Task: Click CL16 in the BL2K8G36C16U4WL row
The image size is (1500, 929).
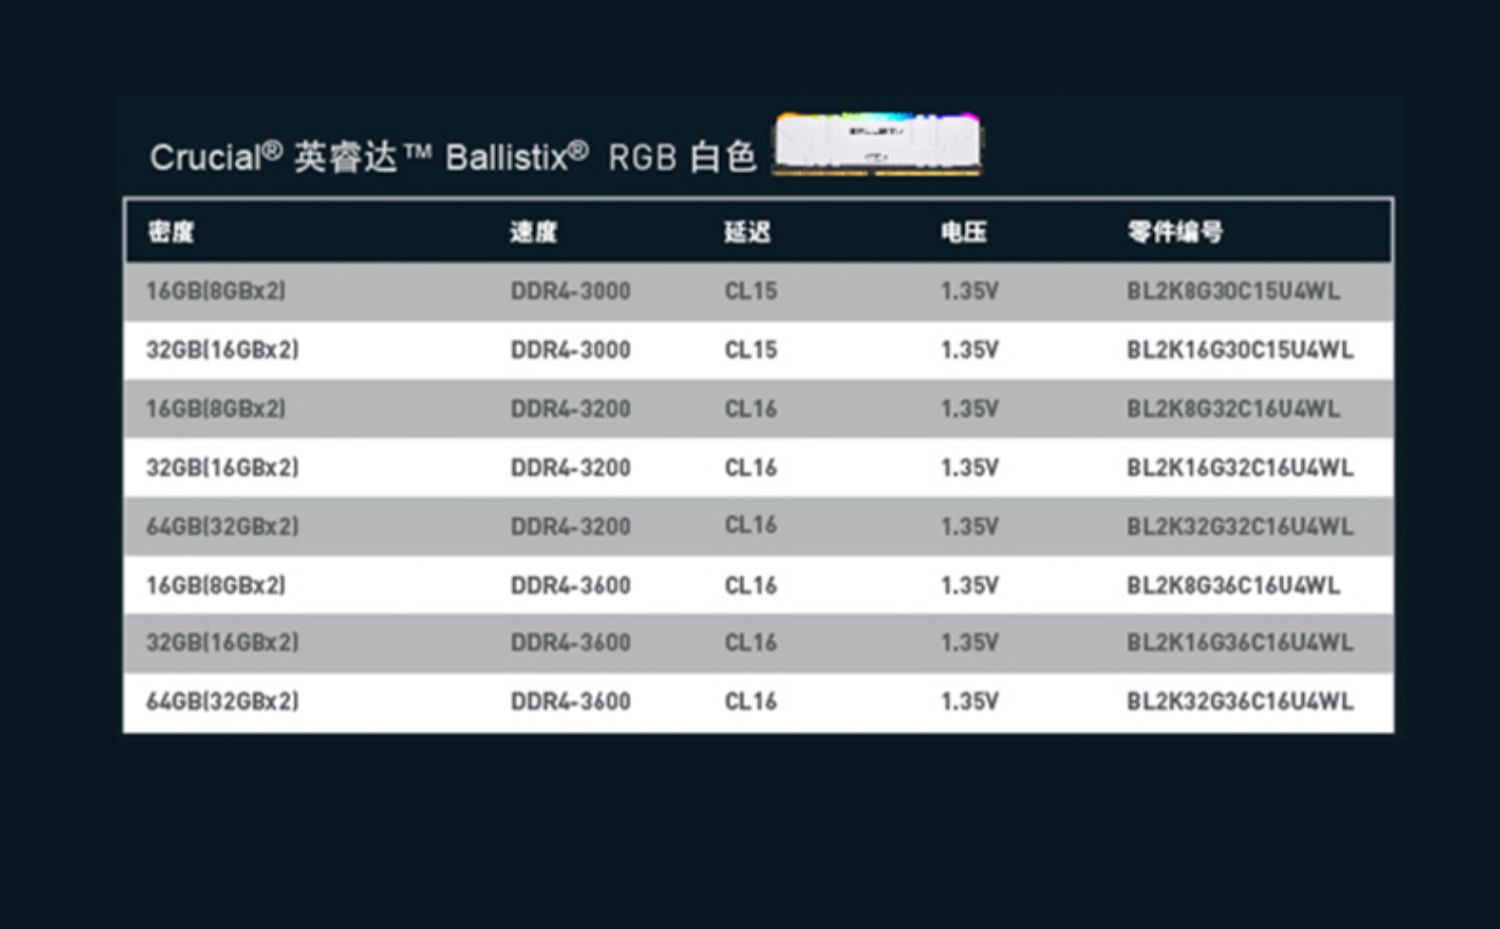Action: (x=751, y=585)
